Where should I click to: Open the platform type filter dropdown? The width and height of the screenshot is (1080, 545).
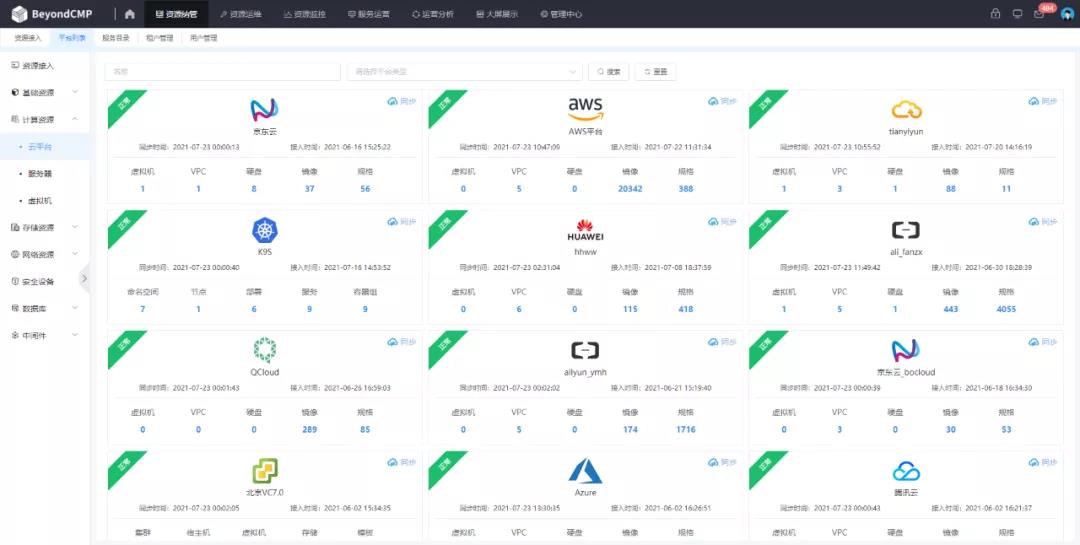point(464,72)
